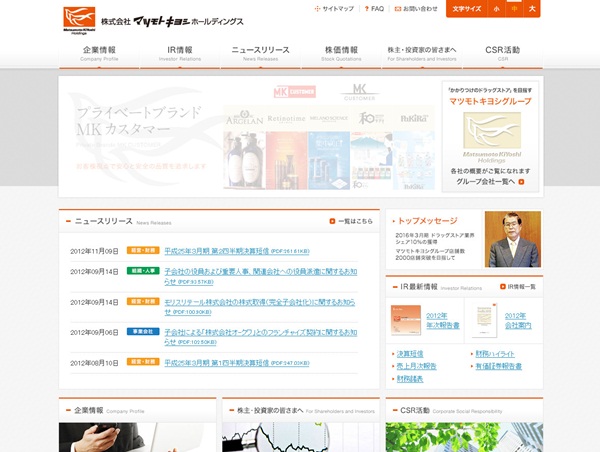This screenshot has width=600, height=452.
Task: Click the ARGELAN bottles product image
Action: [x=245, y=160]
